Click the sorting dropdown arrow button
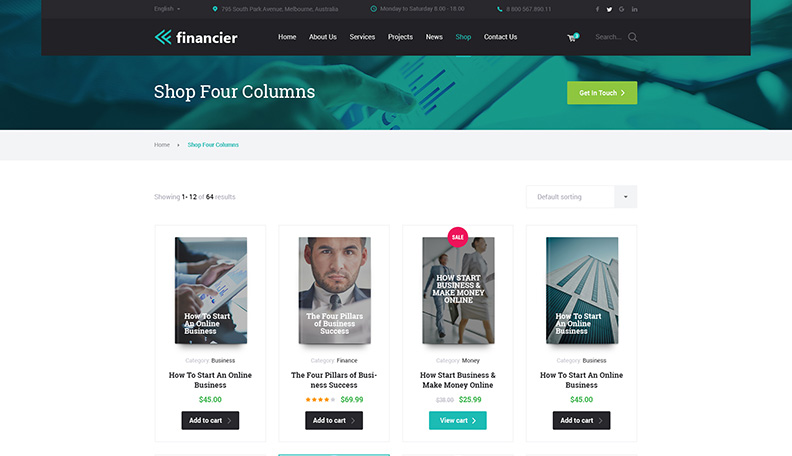 [x=626, y=197]
